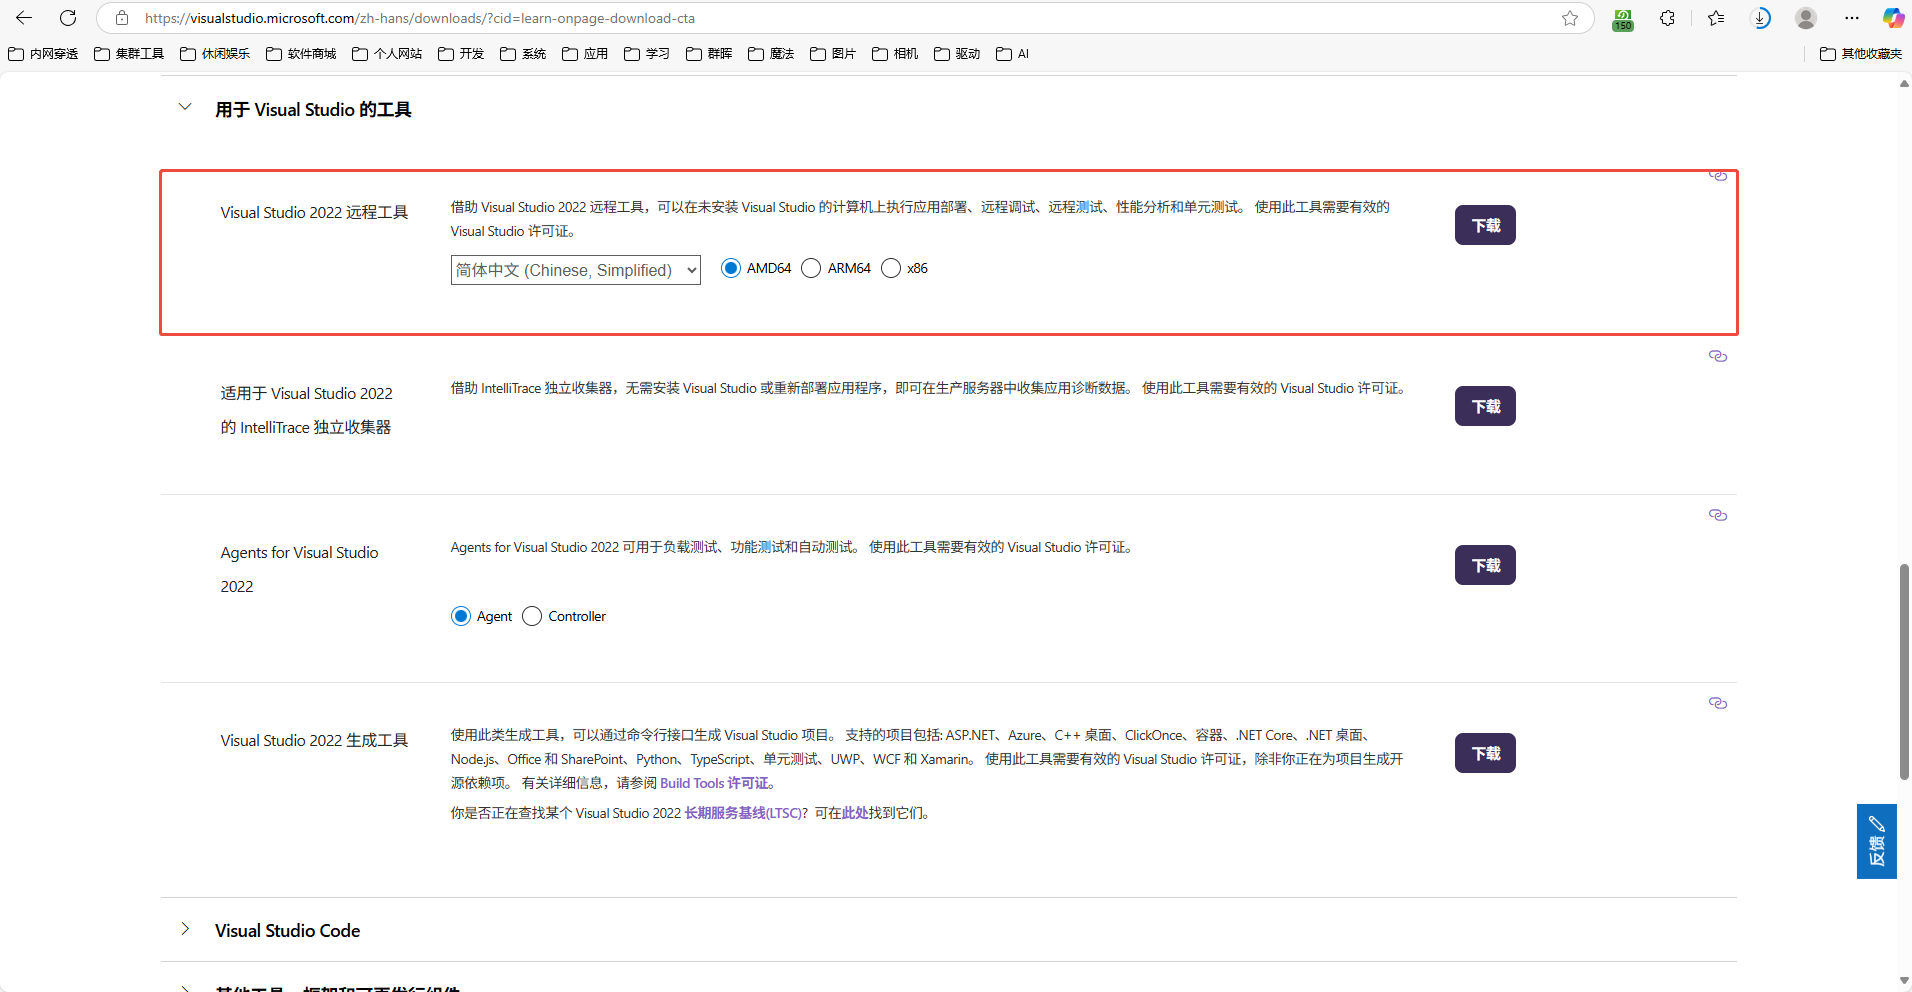This screenshot has width=1912, height=992.
Task: Open the 软件商城 bookmark folder
Action: click(301, 54)
